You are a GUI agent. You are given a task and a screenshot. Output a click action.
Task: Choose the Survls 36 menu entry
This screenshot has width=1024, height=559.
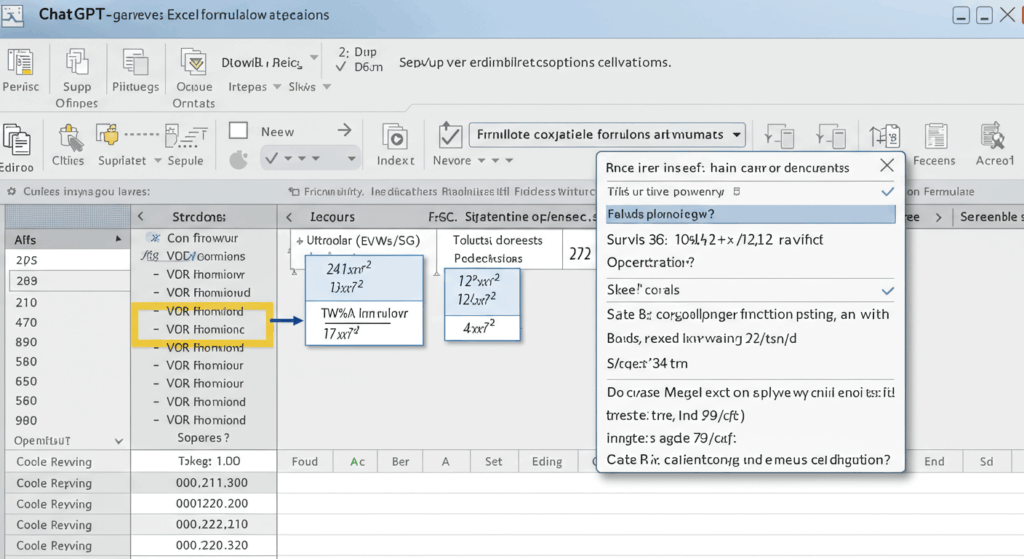click(714, 240)
